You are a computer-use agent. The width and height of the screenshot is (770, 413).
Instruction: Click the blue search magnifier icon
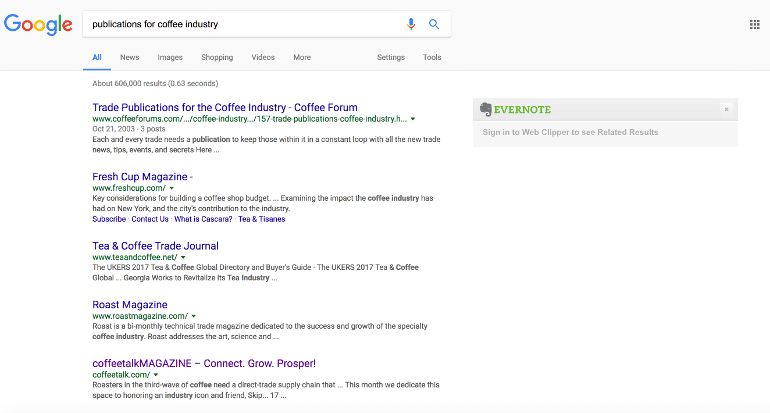[434, 24]
